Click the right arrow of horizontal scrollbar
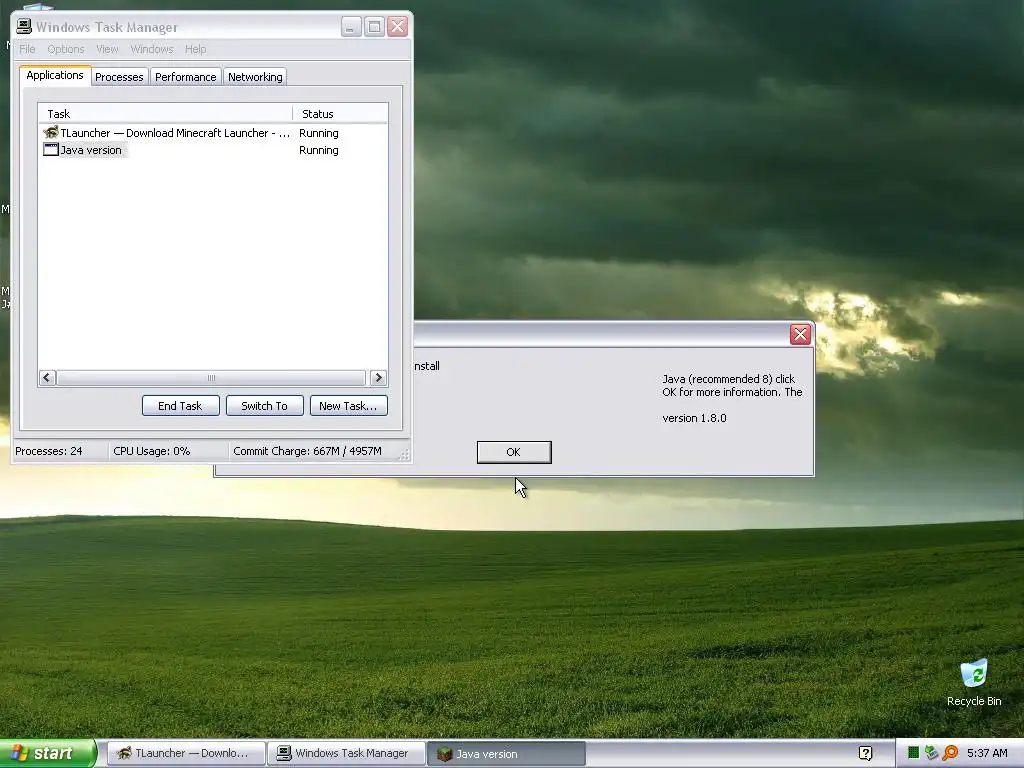The image size is (1024, 768). point(378,377)
